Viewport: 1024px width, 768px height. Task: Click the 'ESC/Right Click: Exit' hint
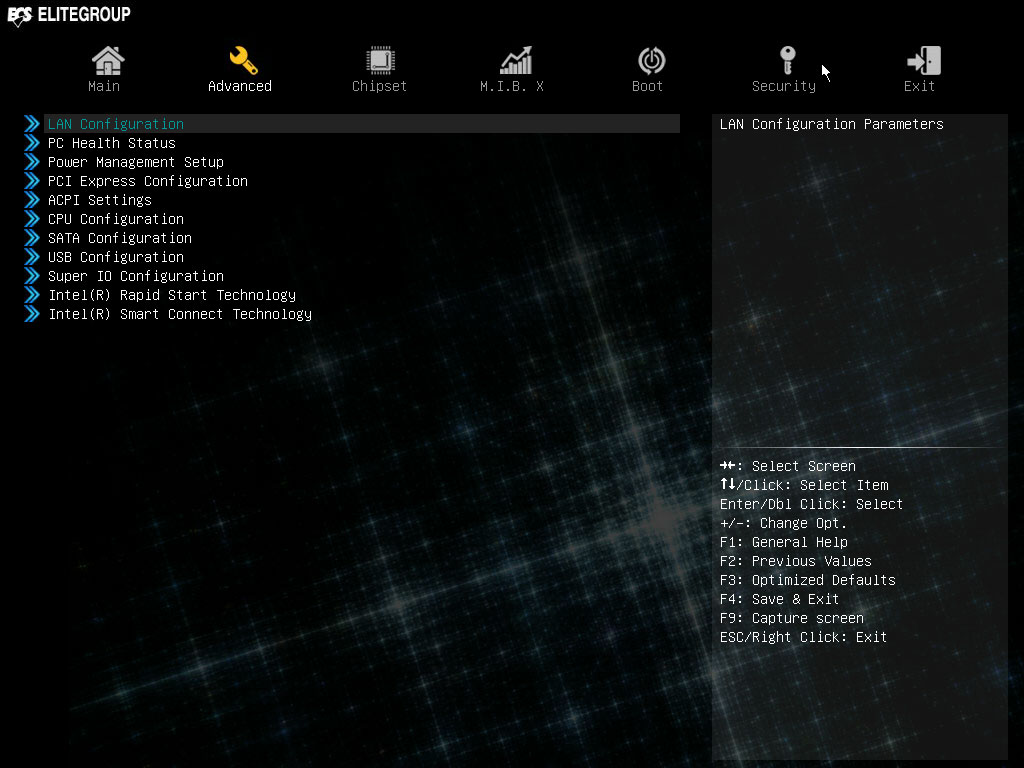(x=803, y=637)
